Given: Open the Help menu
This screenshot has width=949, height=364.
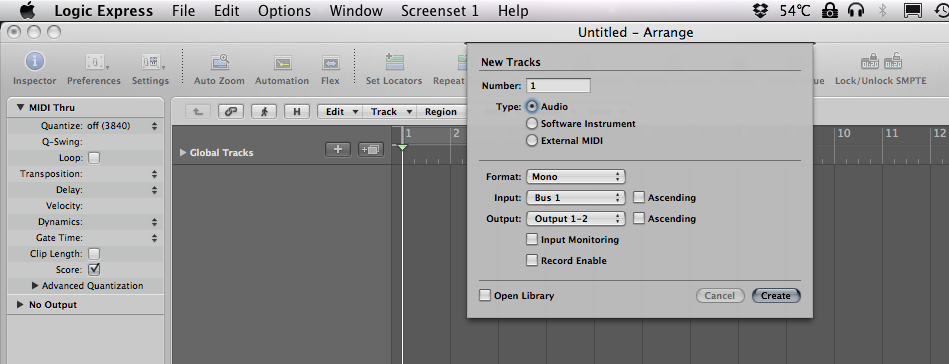Looking at the screenshot, I should point(513,11).
